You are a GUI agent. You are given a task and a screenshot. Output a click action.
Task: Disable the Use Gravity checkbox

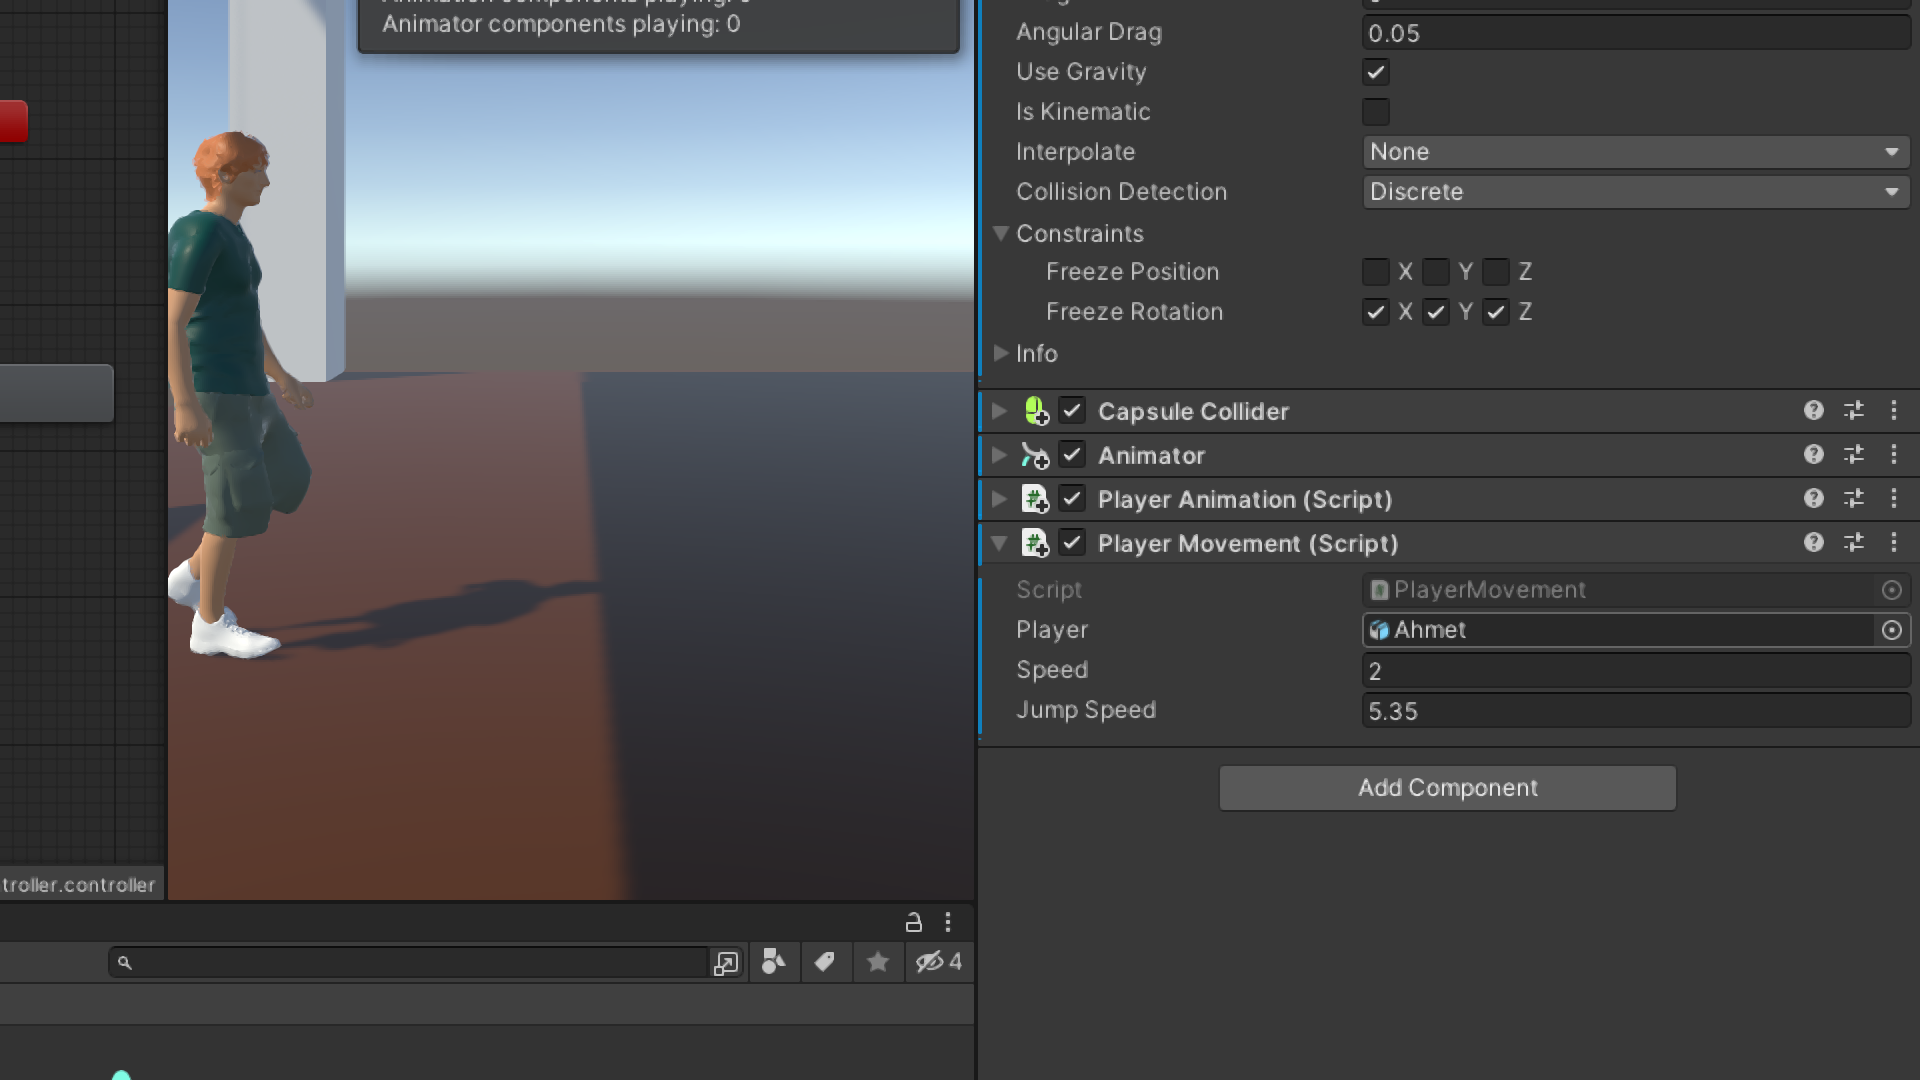(1375, 72)
